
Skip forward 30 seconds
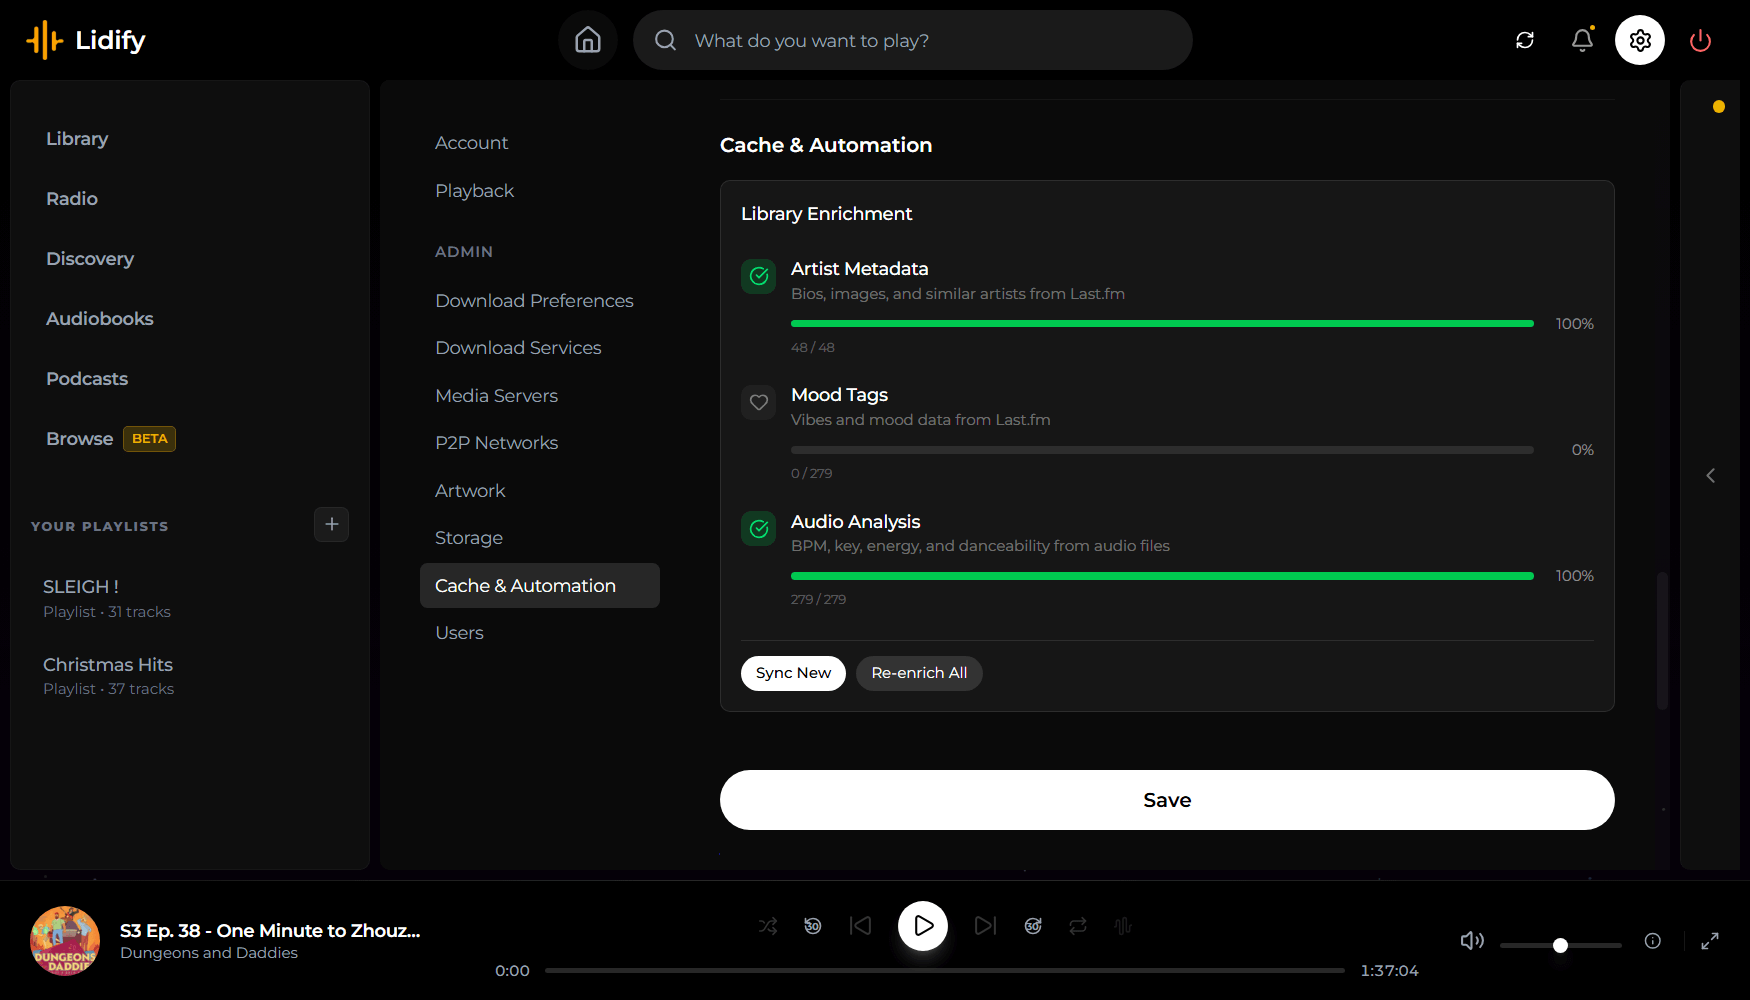point(1033,926)
